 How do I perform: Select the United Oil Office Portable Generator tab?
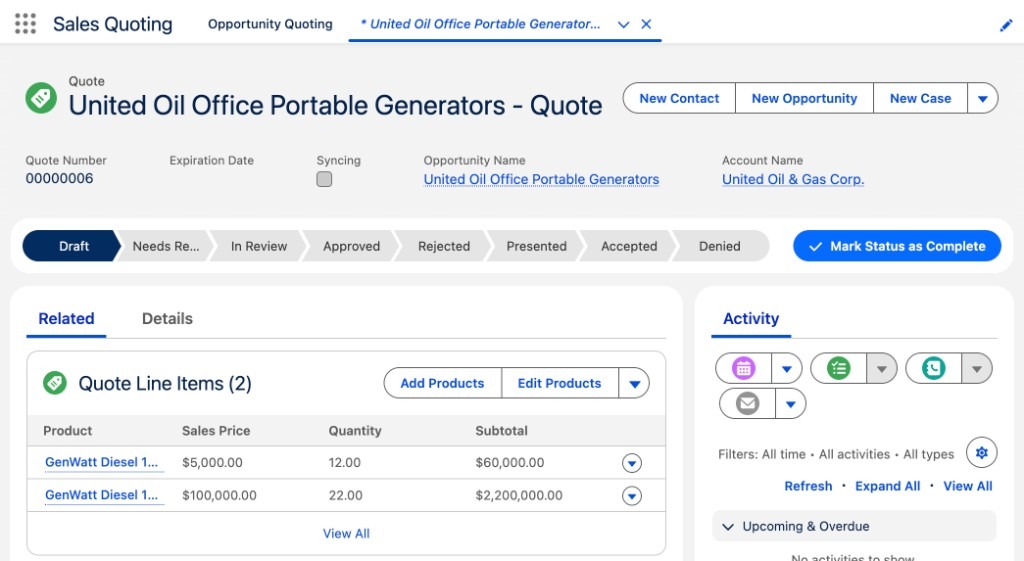(480, 24)
